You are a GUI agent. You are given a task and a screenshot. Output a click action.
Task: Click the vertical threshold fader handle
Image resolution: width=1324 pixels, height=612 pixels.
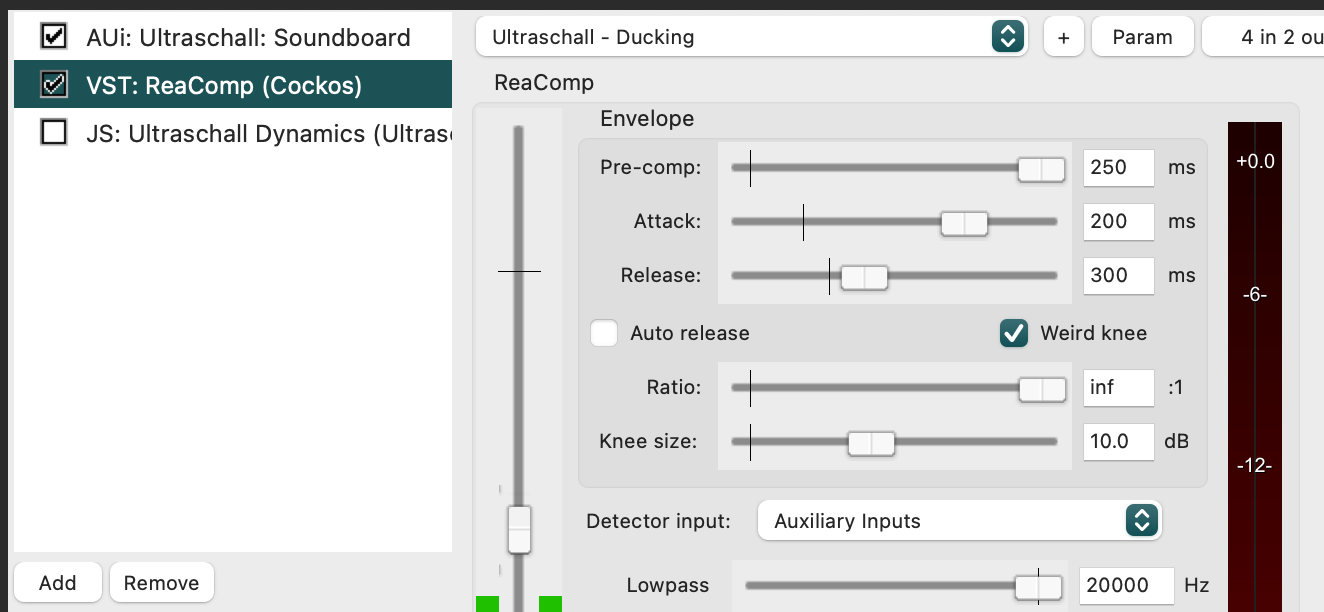click(519, 529)
